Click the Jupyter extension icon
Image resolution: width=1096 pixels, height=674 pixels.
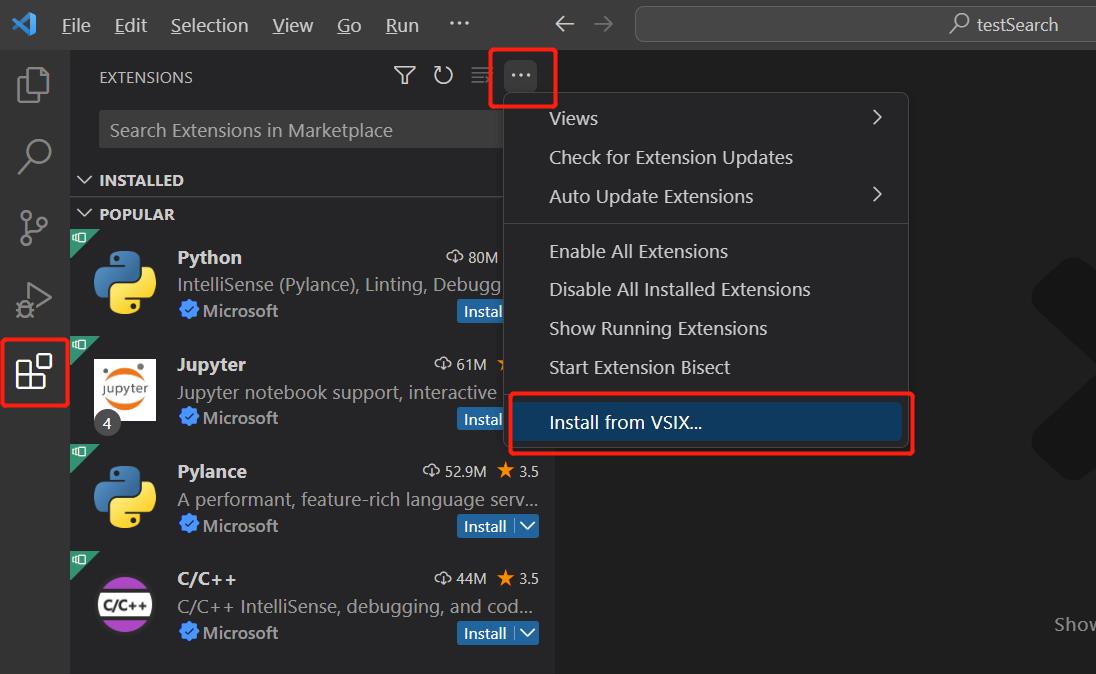(x=125, y=390)
